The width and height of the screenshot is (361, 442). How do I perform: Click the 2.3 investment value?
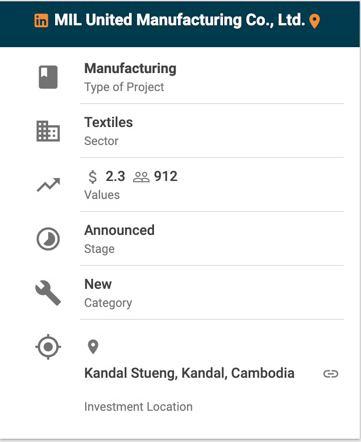(115, 176)
